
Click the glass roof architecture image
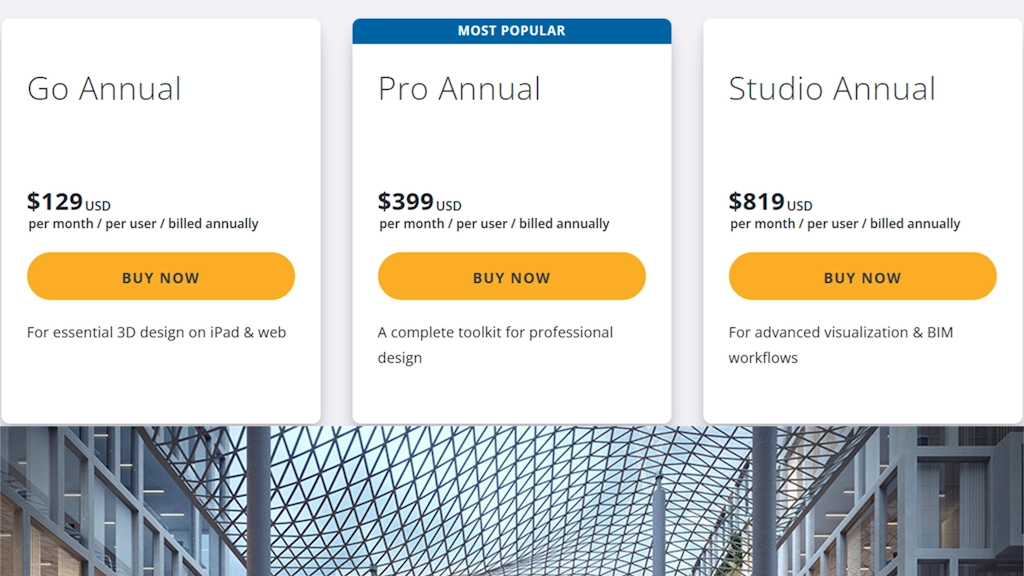(x=511, y=500)
